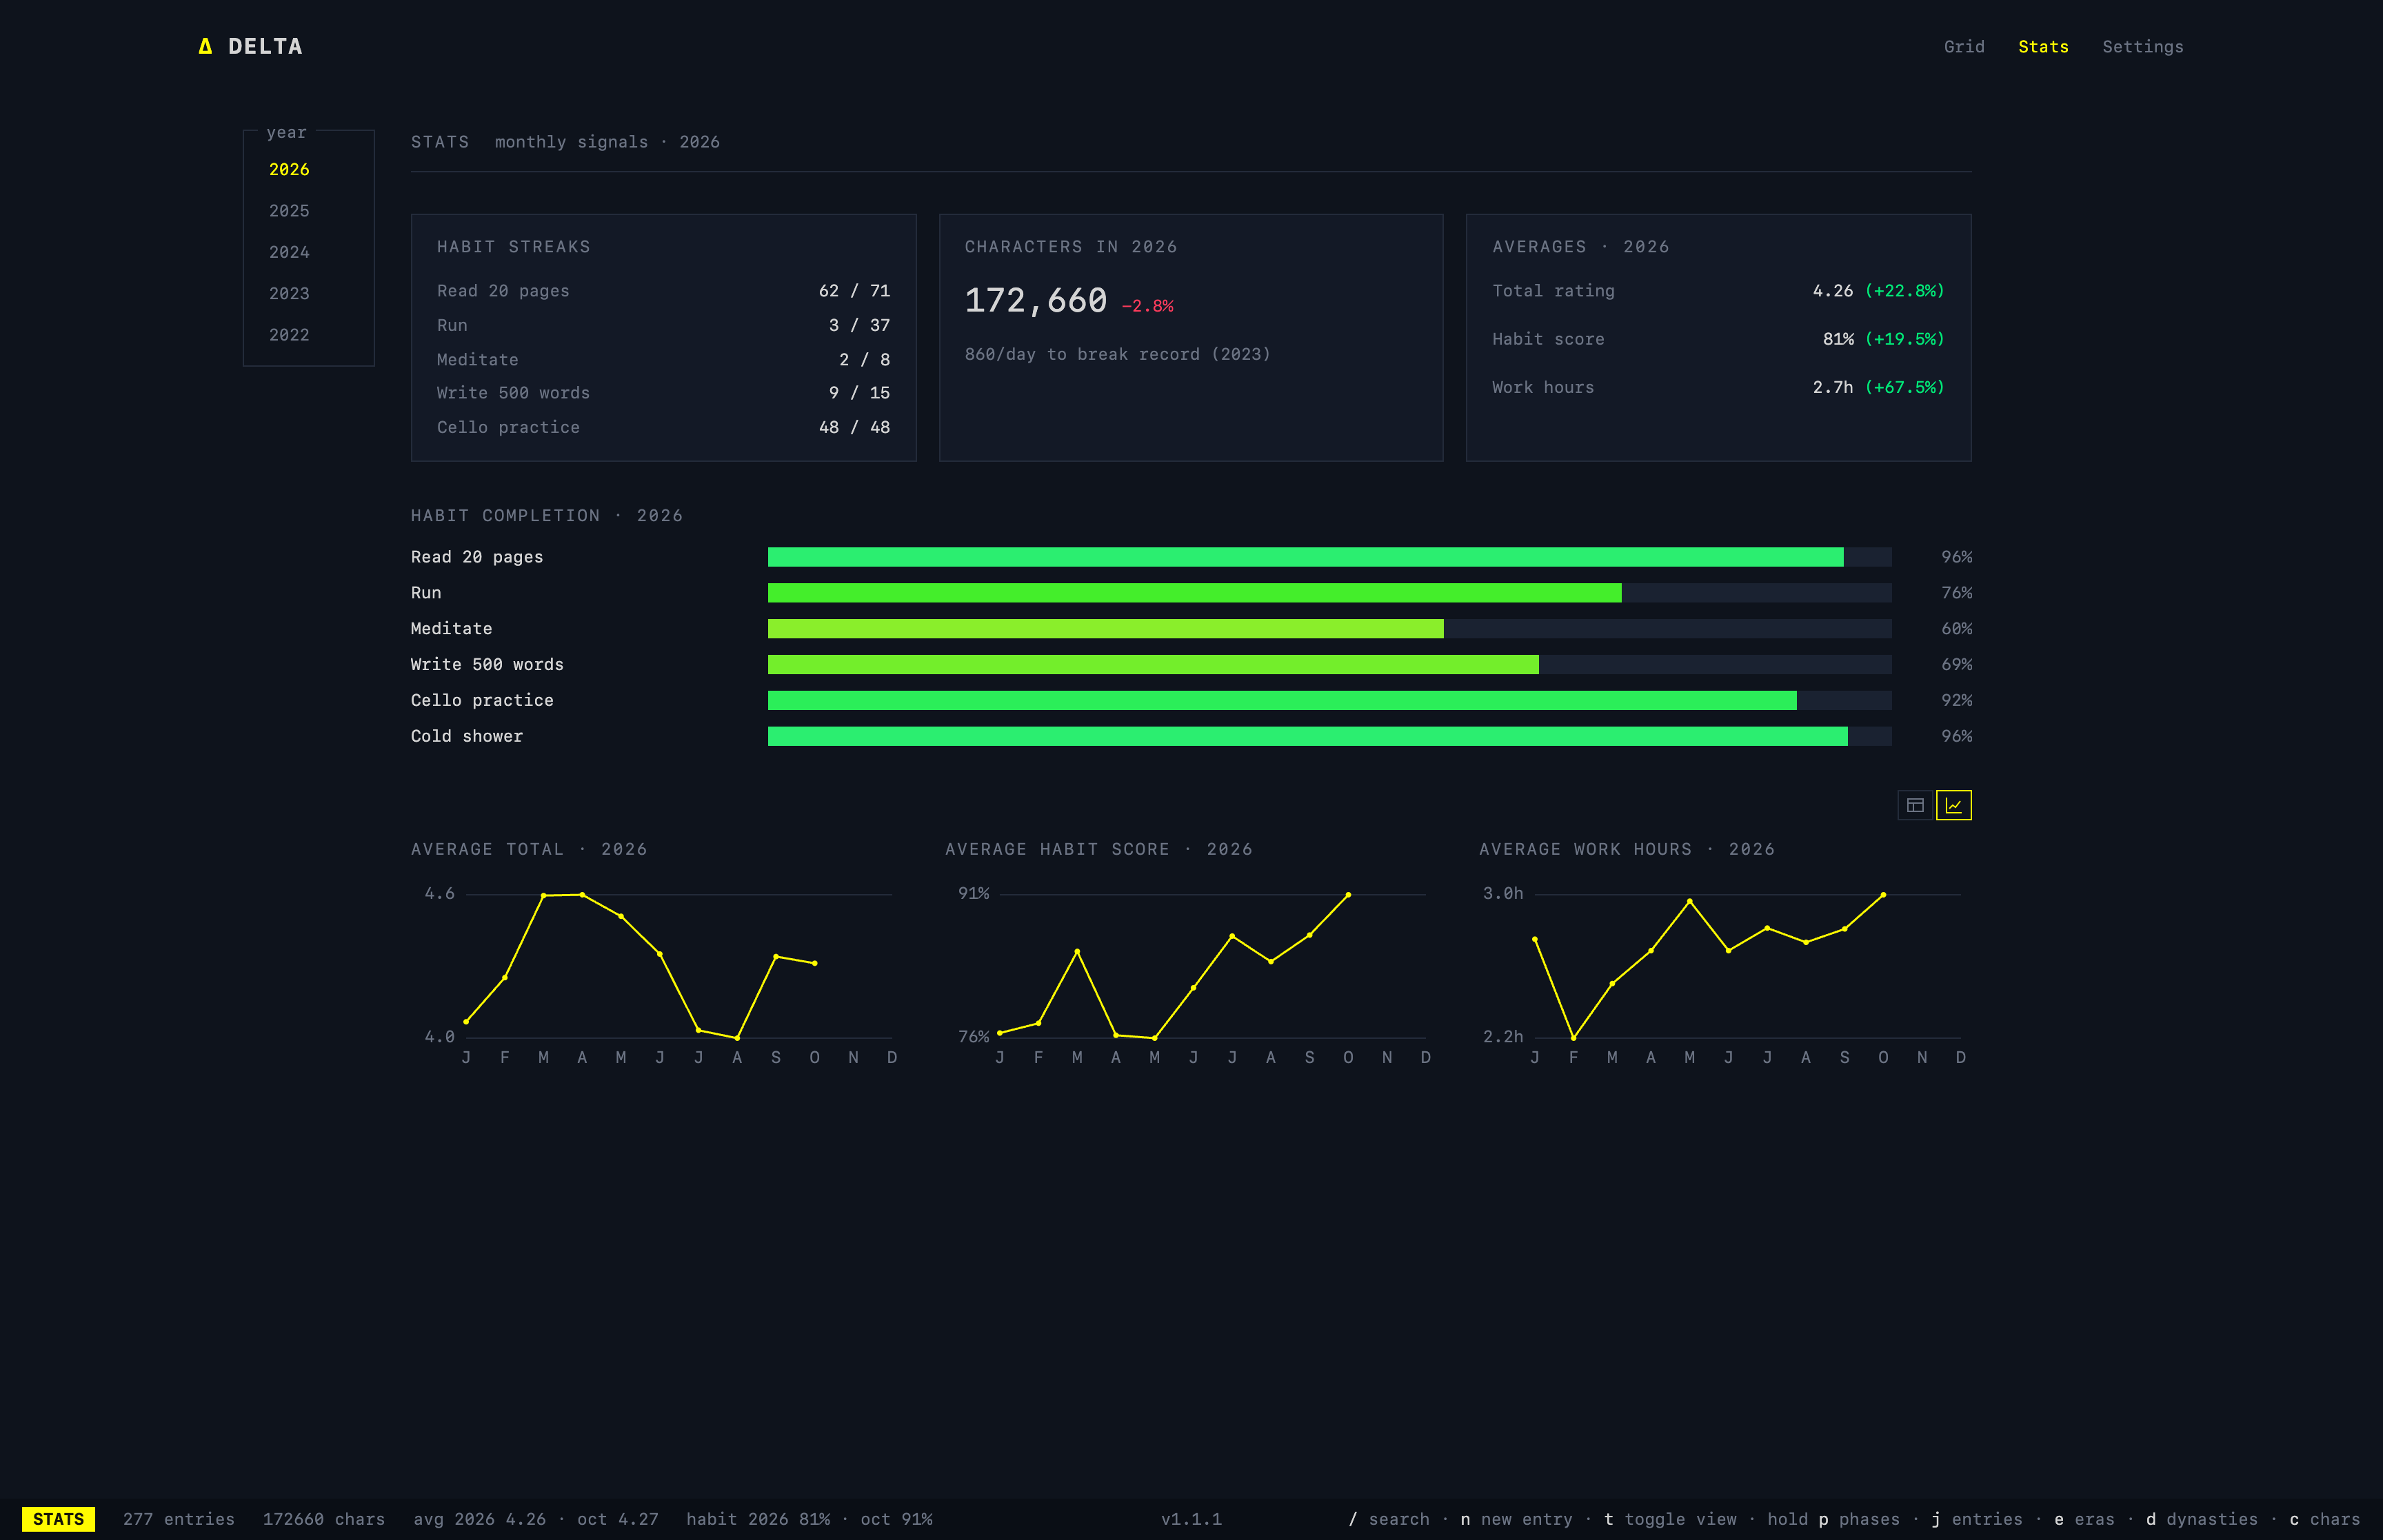Click the Run completion bar
The width and height of the screenshot is (2383, 1540).
pyautogui.click(x=1329, y=593)
